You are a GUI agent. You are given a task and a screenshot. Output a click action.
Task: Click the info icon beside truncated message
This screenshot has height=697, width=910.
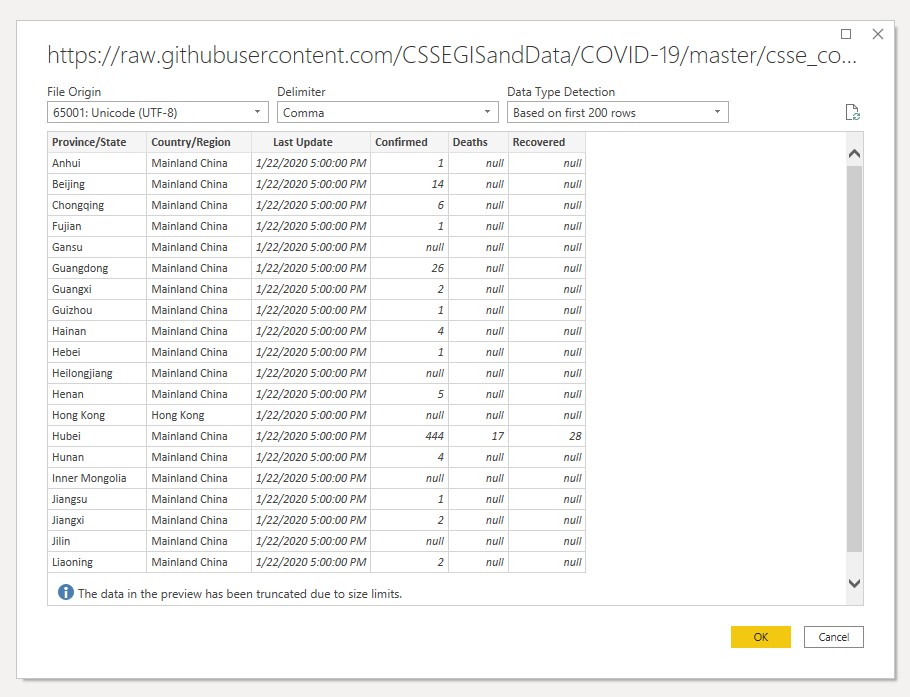pyautogui.click(x=66, y=593)
